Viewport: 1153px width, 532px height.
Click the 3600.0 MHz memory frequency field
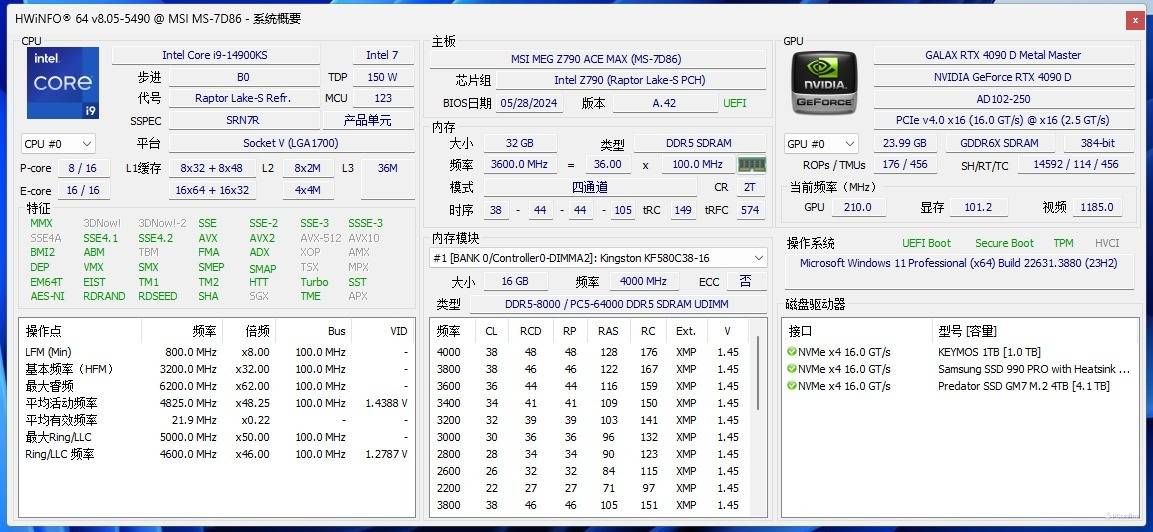[520, 165]
